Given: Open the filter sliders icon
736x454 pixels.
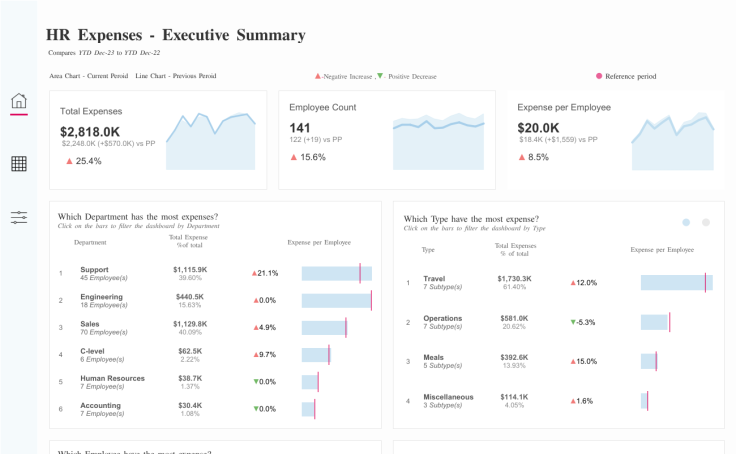Looking at the screenshot, I should click(19, 217).
